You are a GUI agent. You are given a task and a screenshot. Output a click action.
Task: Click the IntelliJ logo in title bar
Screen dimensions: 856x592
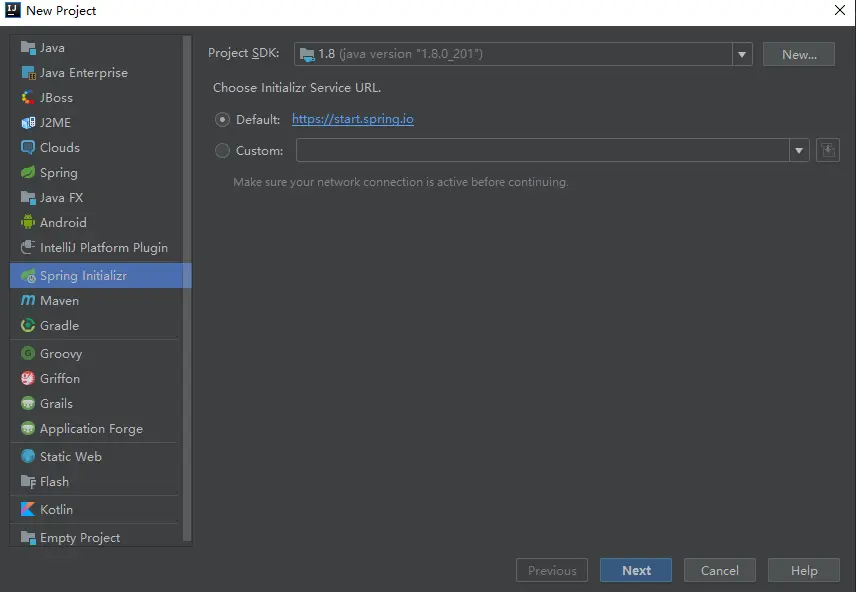point(13,10)
